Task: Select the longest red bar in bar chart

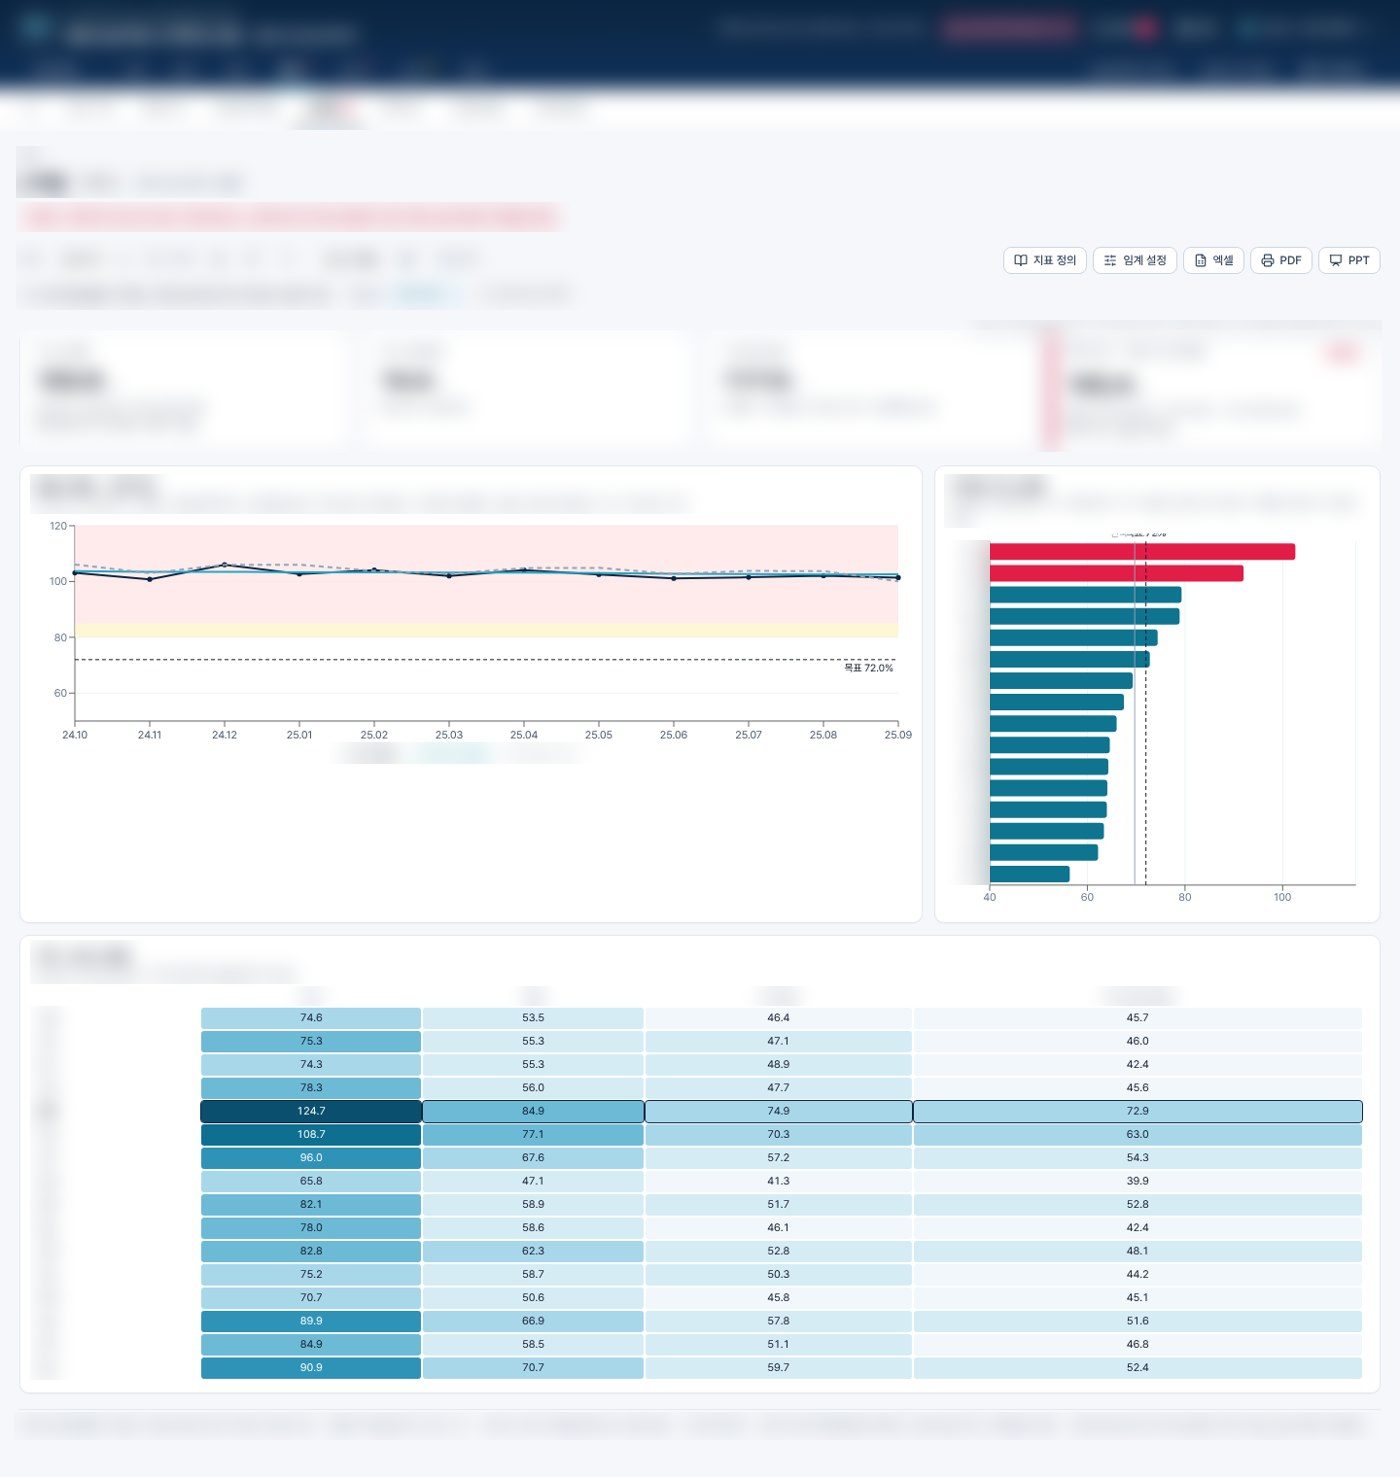Action: pyautogui.click(x=1142, y=552)
